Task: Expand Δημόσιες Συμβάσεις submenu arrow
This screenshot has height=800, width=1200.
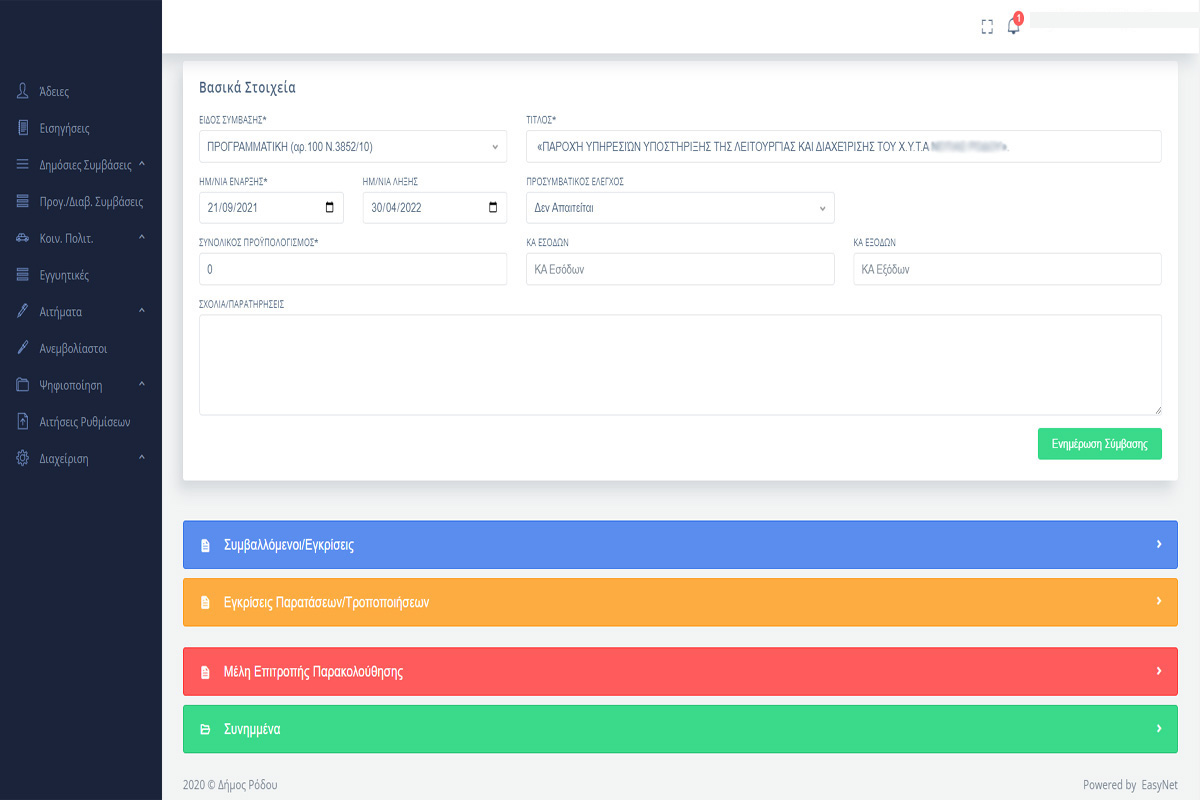Action: point(142,164)
